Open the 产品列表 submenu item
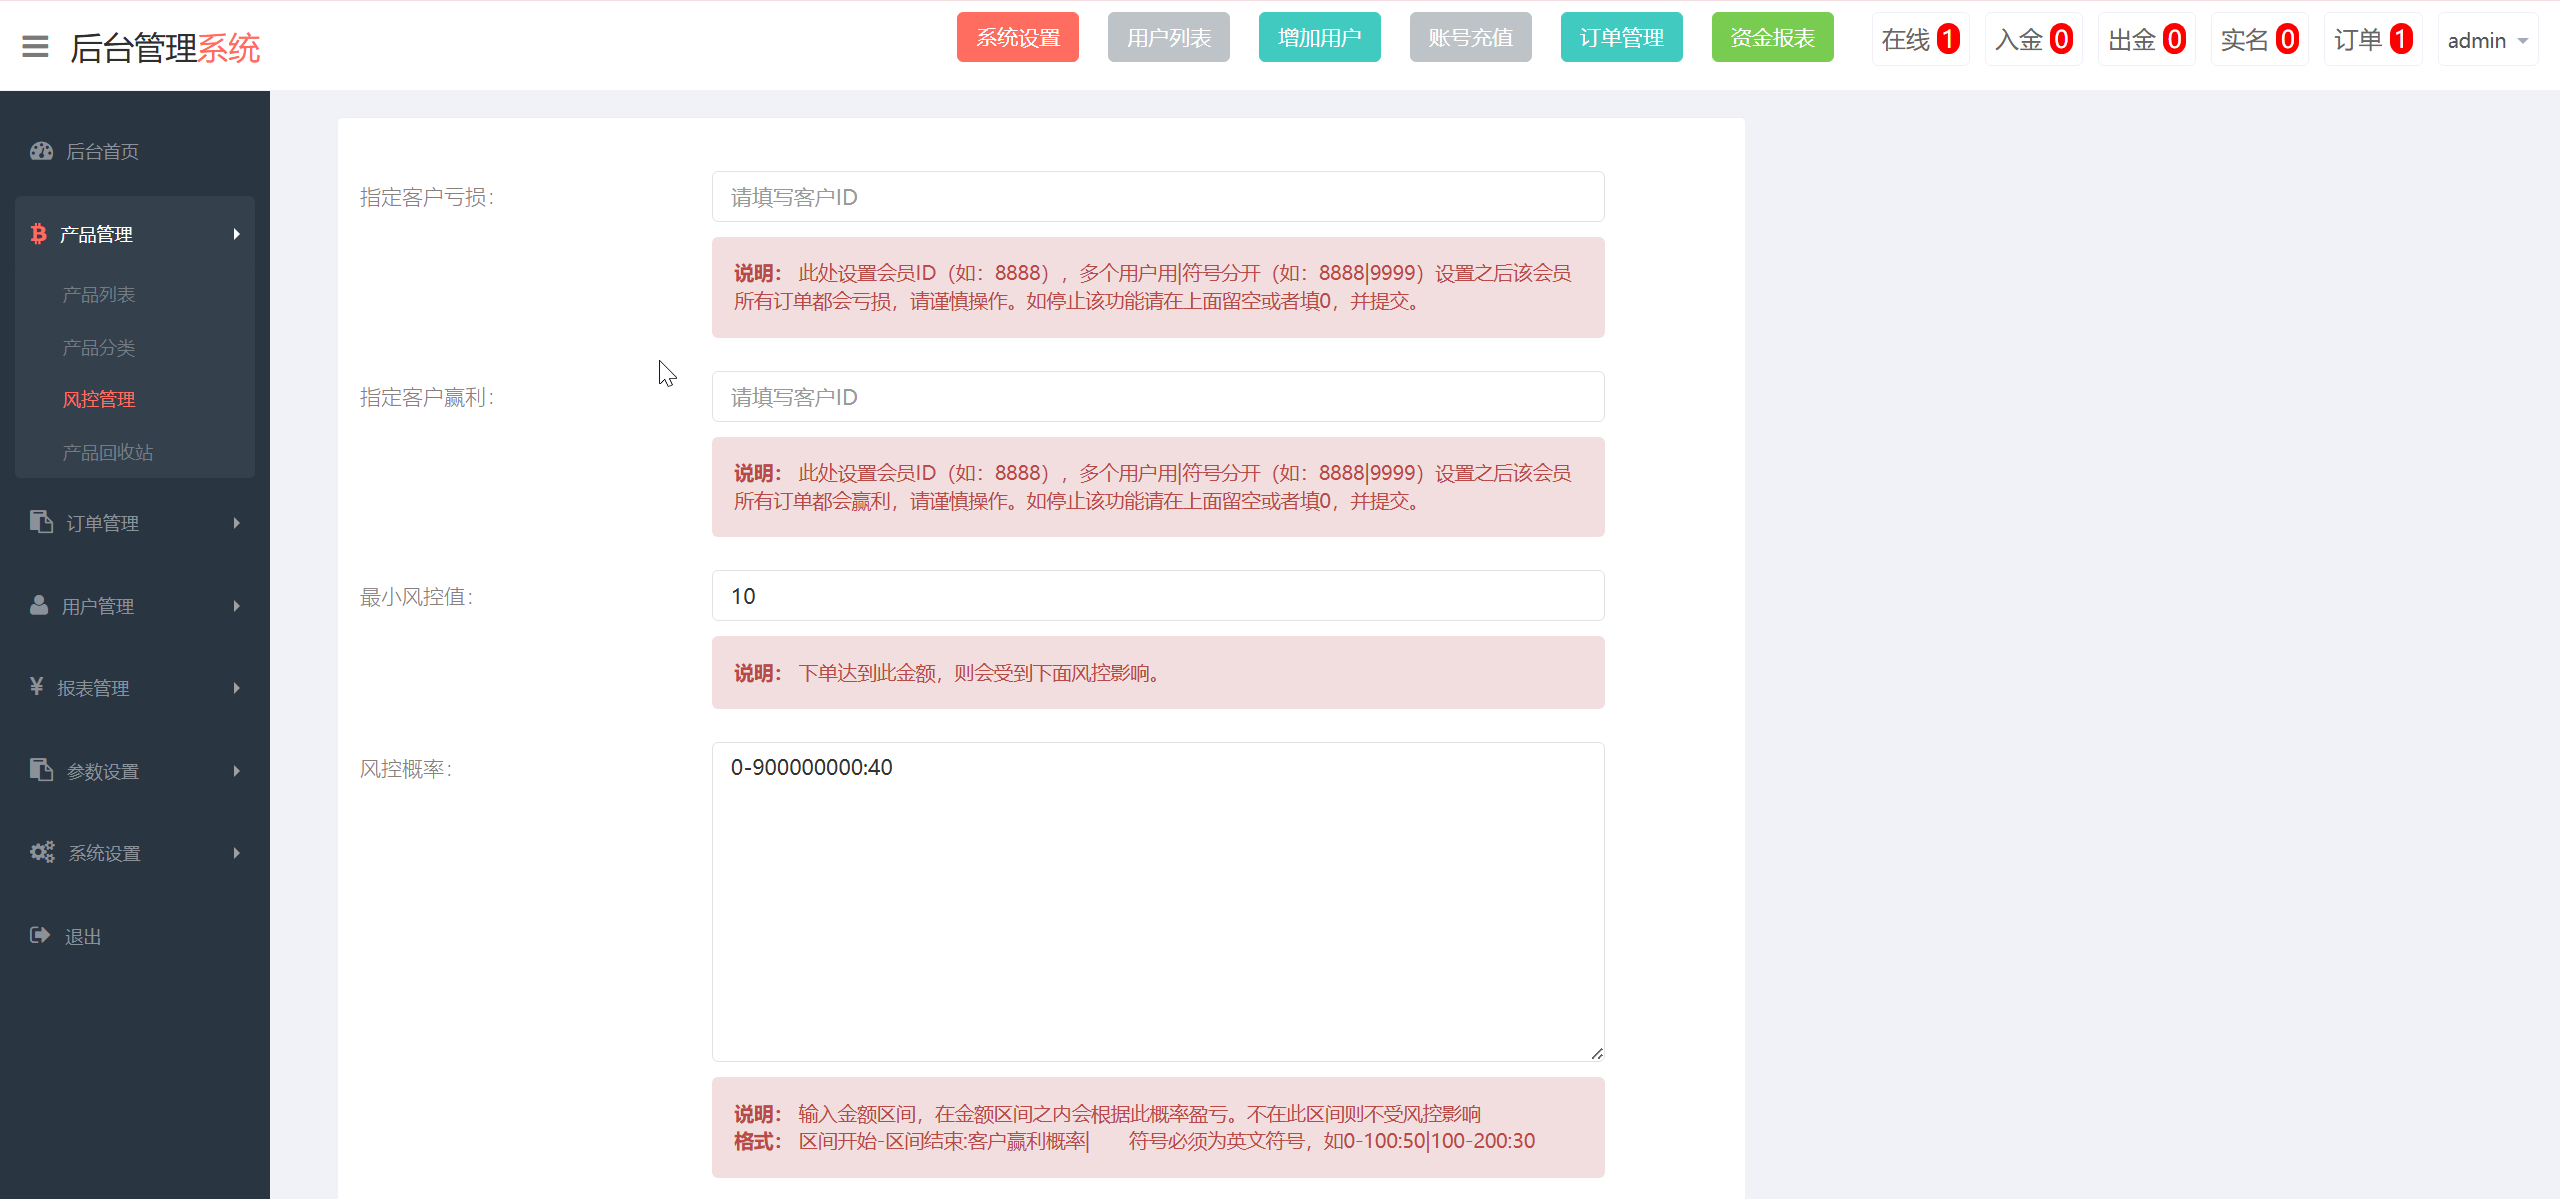2560x1199 pixels. click(99, 294)
